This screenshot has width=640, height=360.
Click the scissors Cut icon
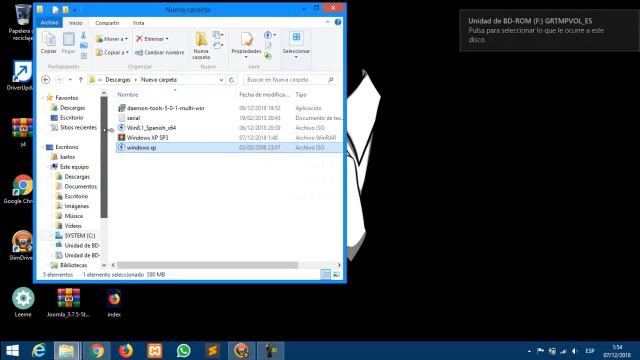[84, 36]
